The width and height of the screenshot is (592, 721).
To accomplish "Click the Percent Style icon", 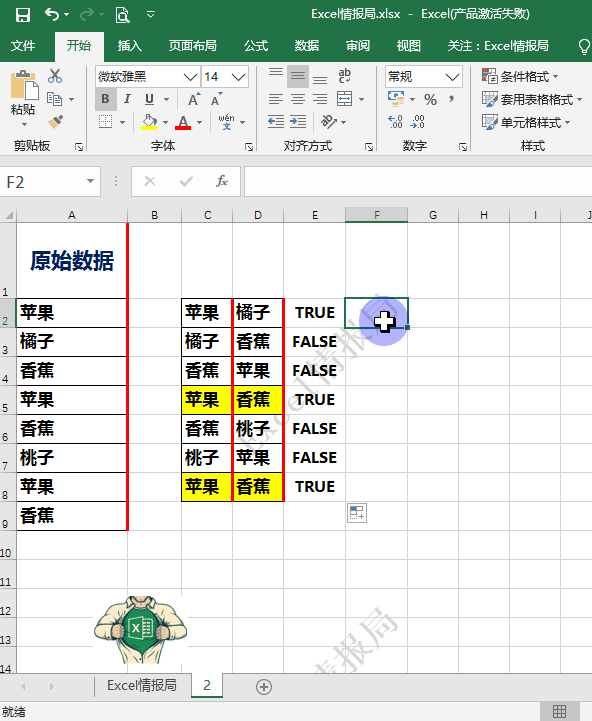I will (431, 99).
